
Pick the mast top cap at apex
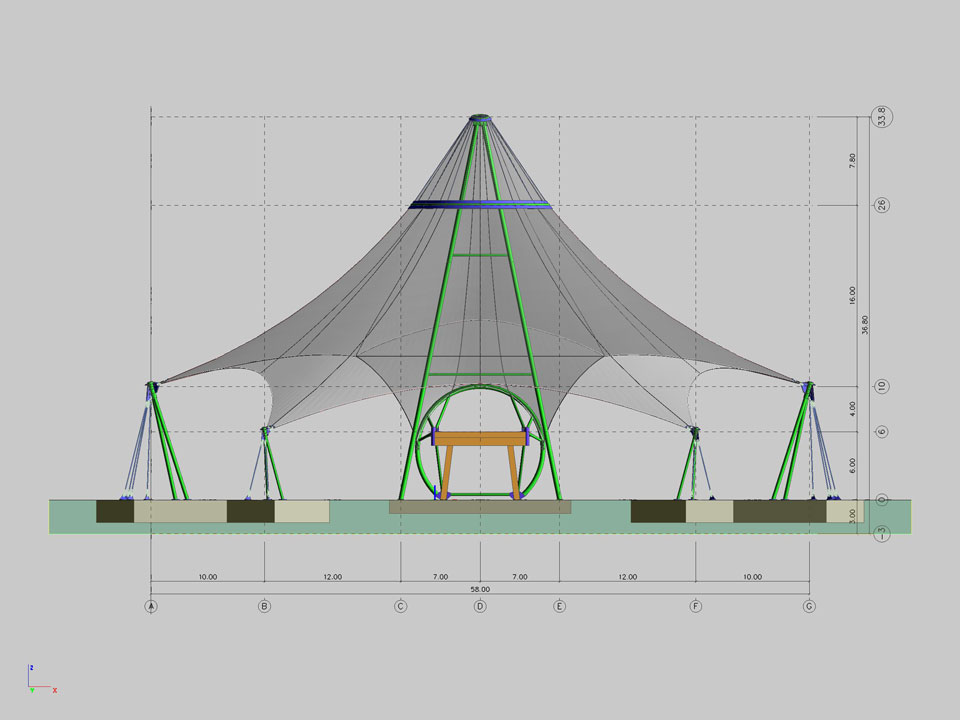[x=480, y=119]
